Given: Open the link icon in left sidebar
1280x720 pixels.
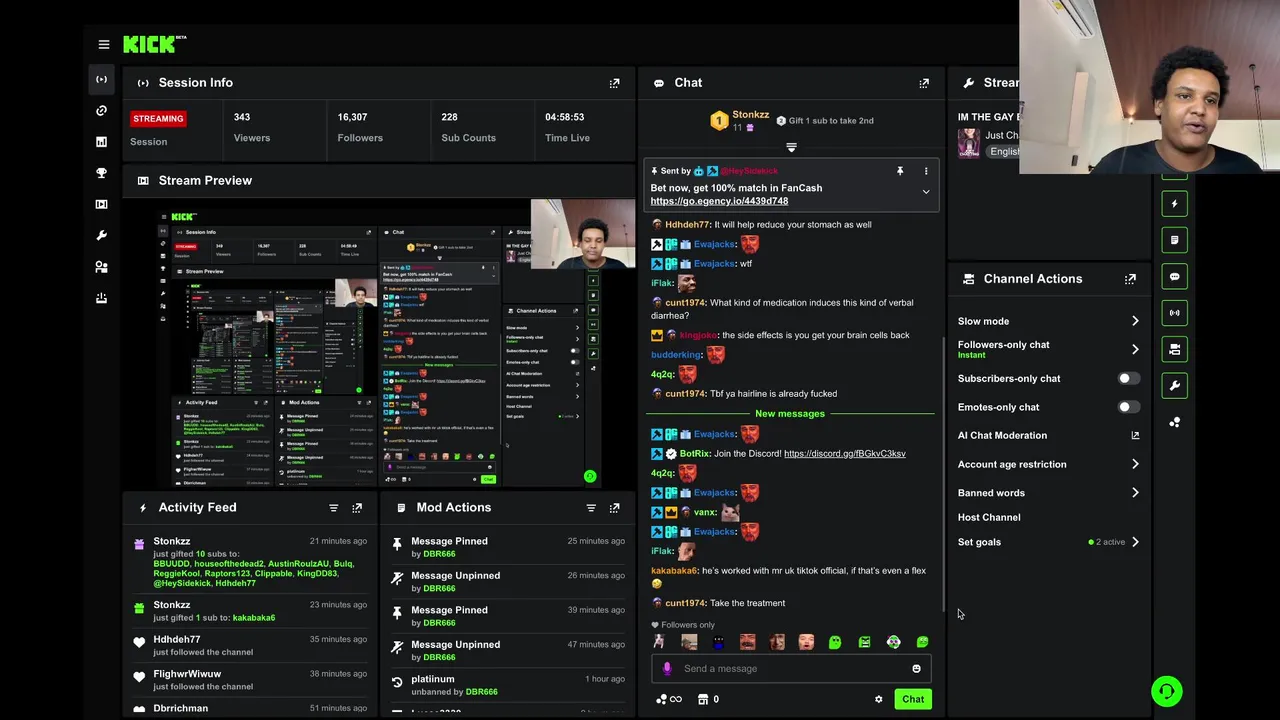Looking at the screenshot, I should click(x=101, y=111).
